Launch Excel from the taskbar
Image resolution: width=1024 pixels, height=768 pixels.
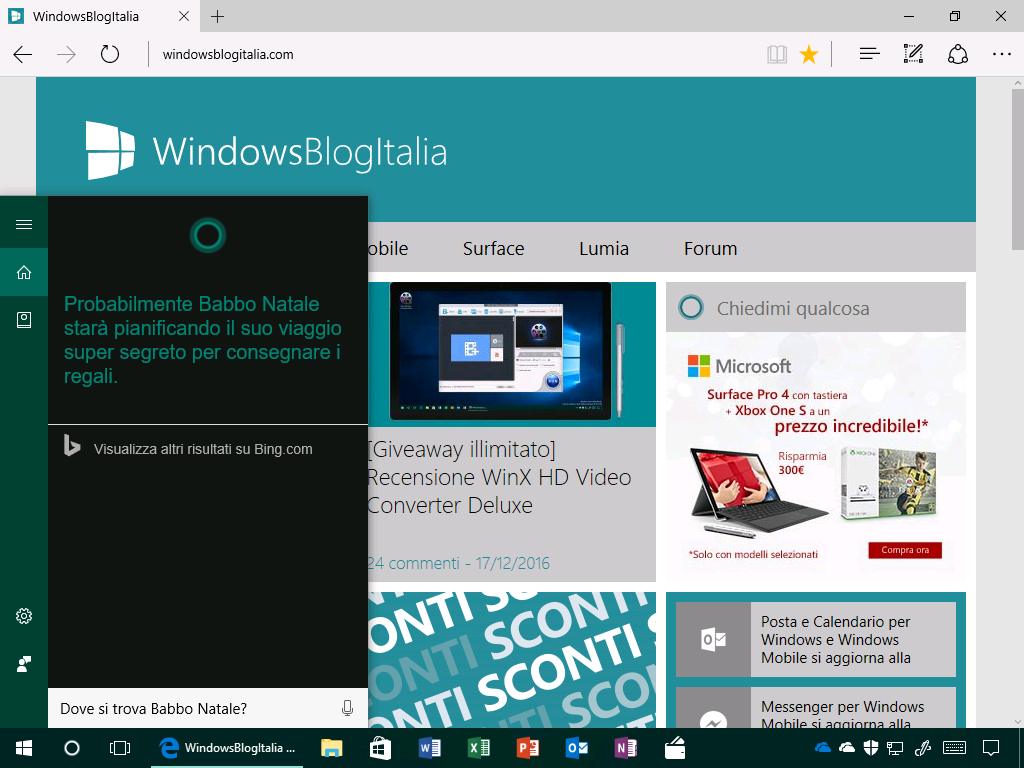[x=479, y=748]
